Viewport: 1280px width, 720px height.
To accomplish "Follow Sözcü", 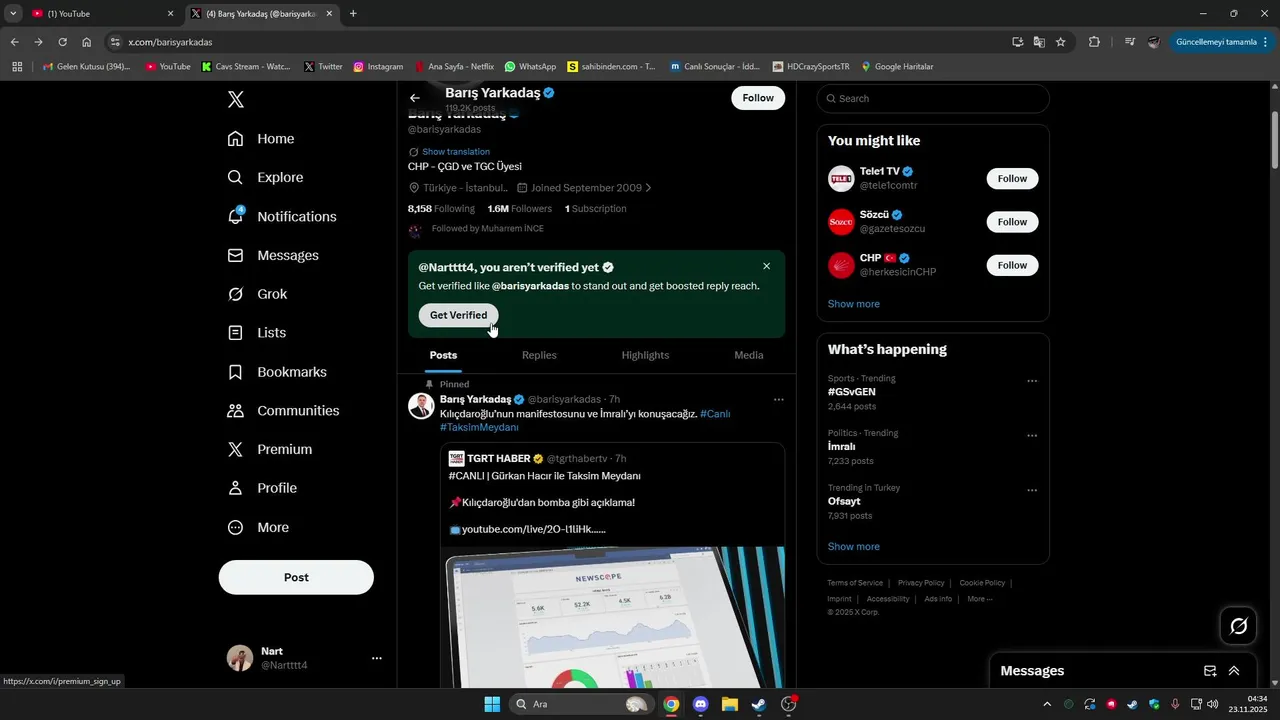I will click(x=1012, y=222).
